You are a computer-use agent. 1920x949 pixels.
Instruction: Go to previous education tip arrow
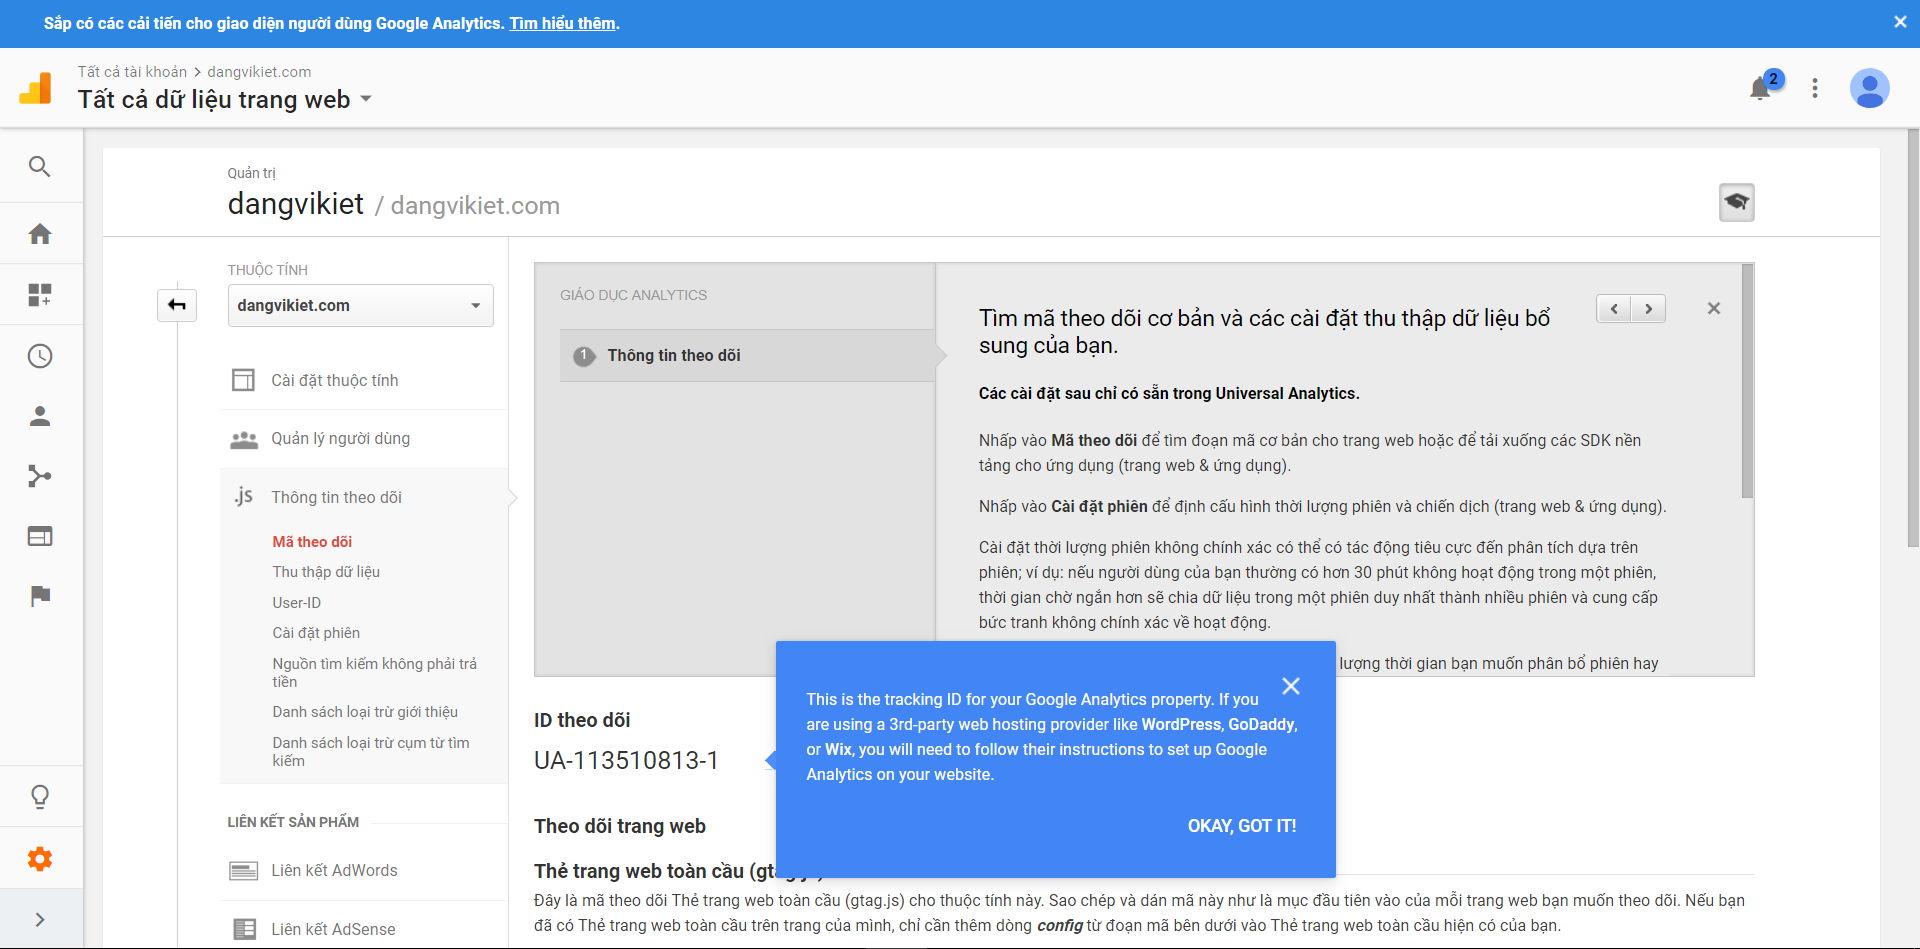pyautogui.click(x=1614, y=309)
